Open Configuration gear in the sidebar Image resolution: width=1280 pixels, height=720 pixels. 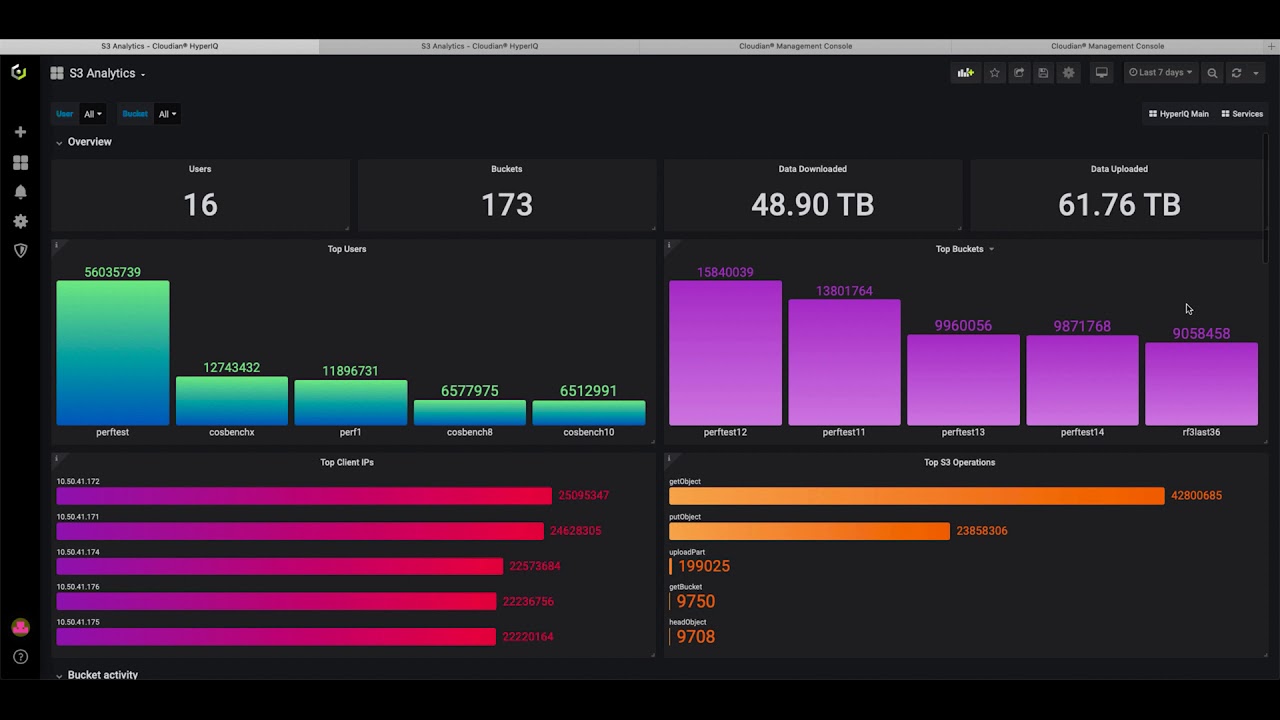click(x=20, y=221)
